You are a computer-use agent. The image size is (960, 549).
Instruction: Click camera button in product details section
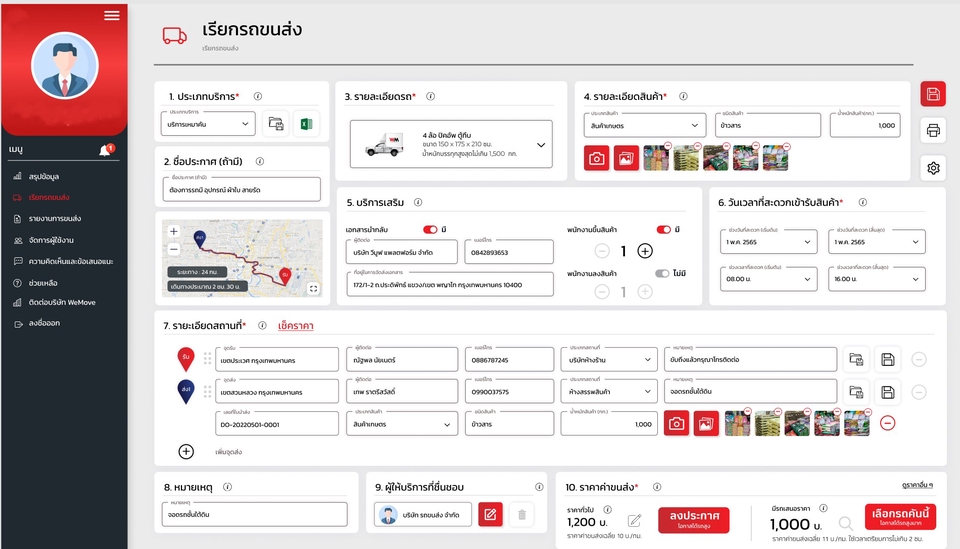(596, 159)
